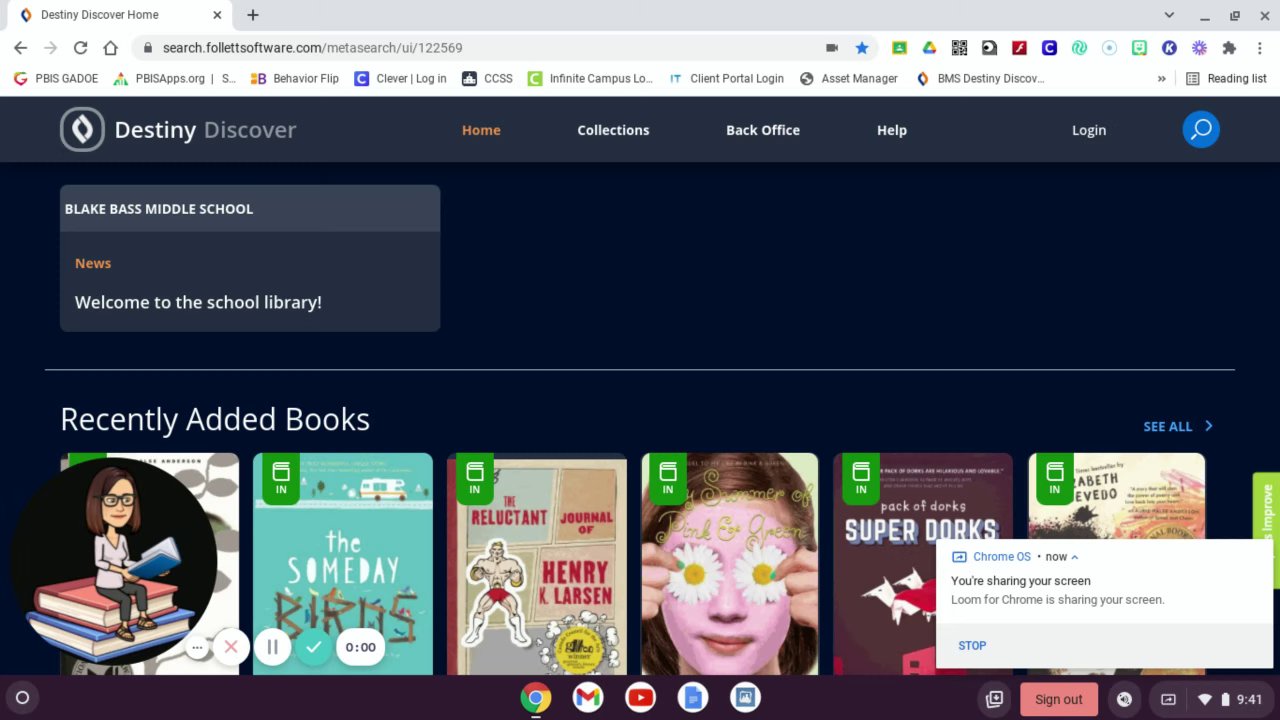Image resolution: width=1280 pixels, height=720 pixels.
Task: Click the Help us Improve side tab
Action: [x=1266, y=530]
